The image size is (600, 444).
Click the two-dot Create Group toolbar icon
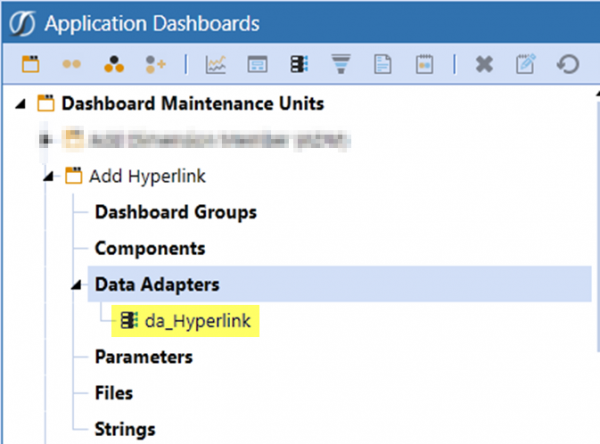[x=71, y=65]
